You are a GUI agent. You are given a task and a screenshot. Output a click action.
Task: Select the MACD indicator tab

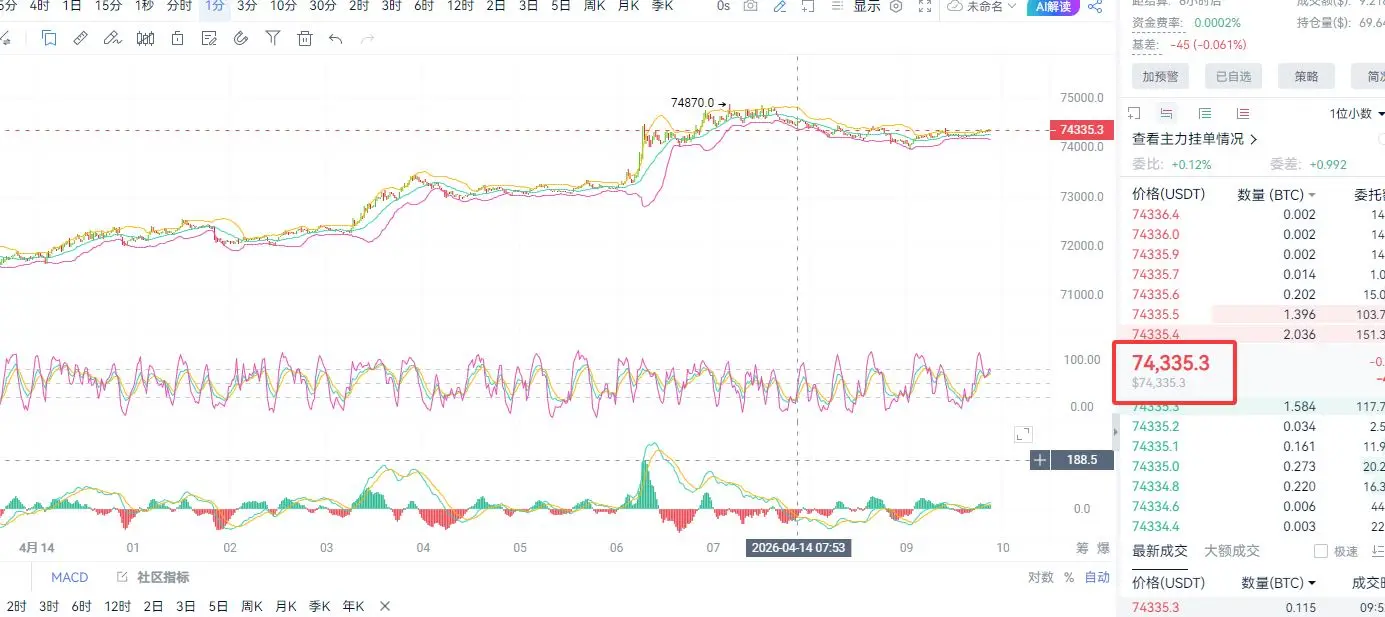point(70,577)
